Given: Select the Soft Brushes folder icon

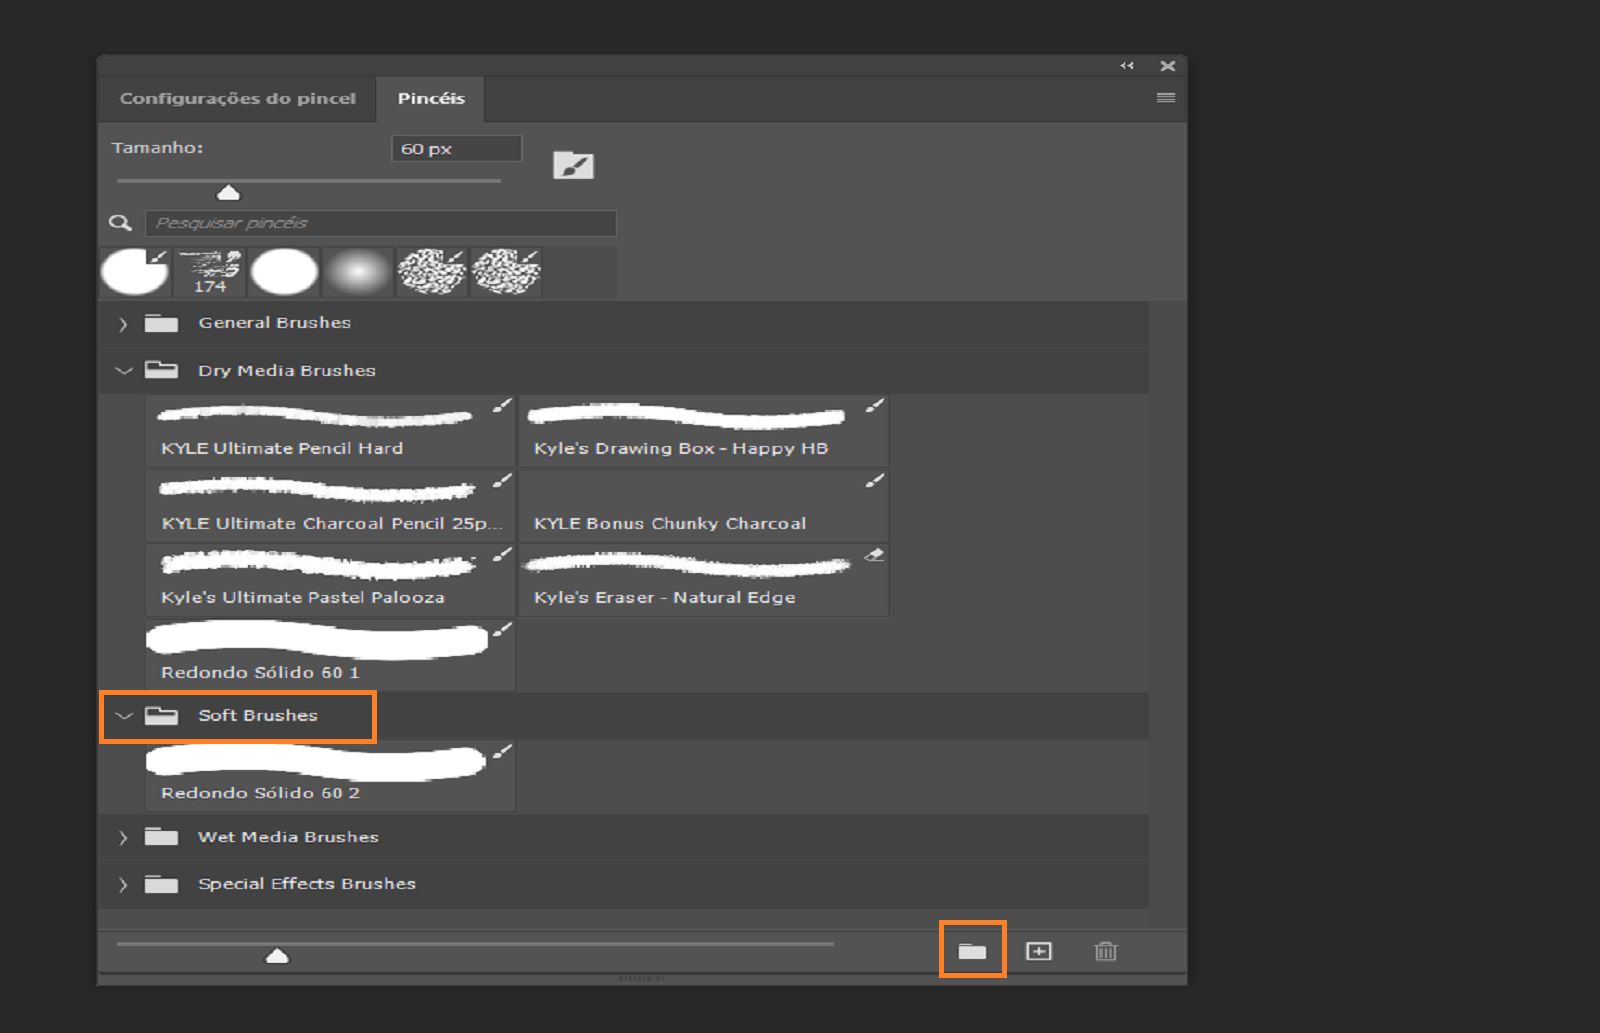Looking at the screenshot, I should pos(161,715).
